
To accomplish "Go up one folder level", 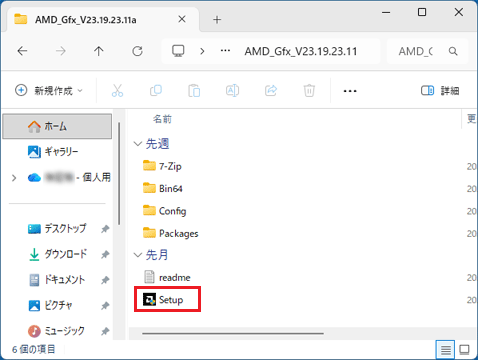I will (99, 51).
